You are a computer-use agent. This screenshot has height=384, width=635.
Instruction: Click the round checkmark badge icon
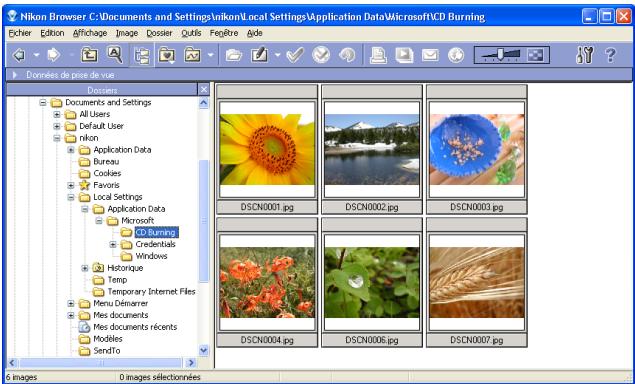(x=321, y=55)
